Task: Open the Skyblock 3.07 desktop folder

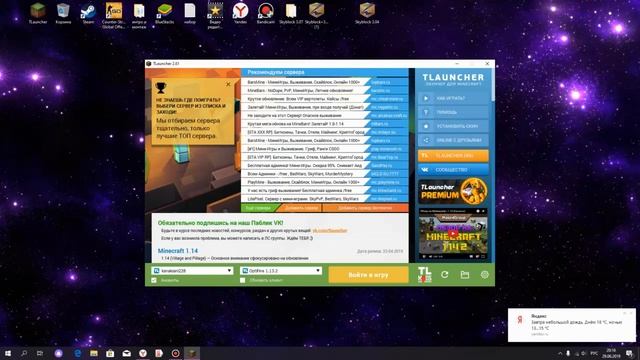Action: (x=291, y=13)
